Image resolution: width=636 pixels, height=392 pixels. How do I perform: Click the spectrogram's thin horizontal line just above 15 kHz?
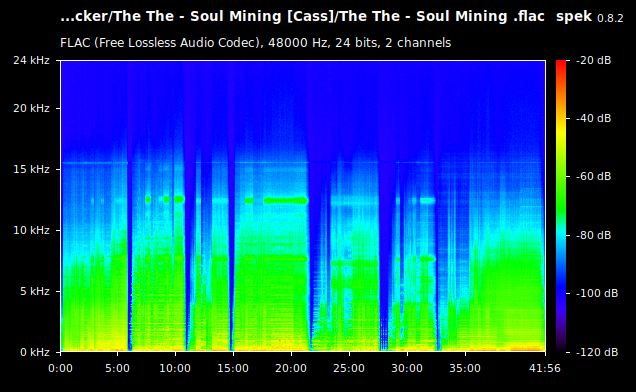tap(302, 163)
